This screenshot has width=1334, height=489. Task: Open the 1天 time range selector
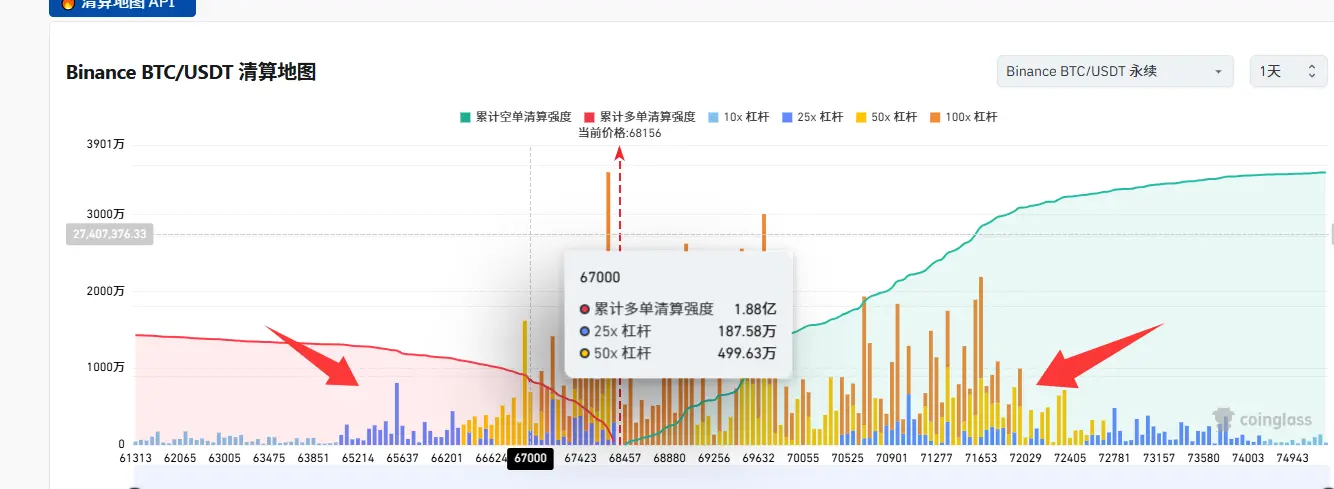click(x=1289, y=71)
